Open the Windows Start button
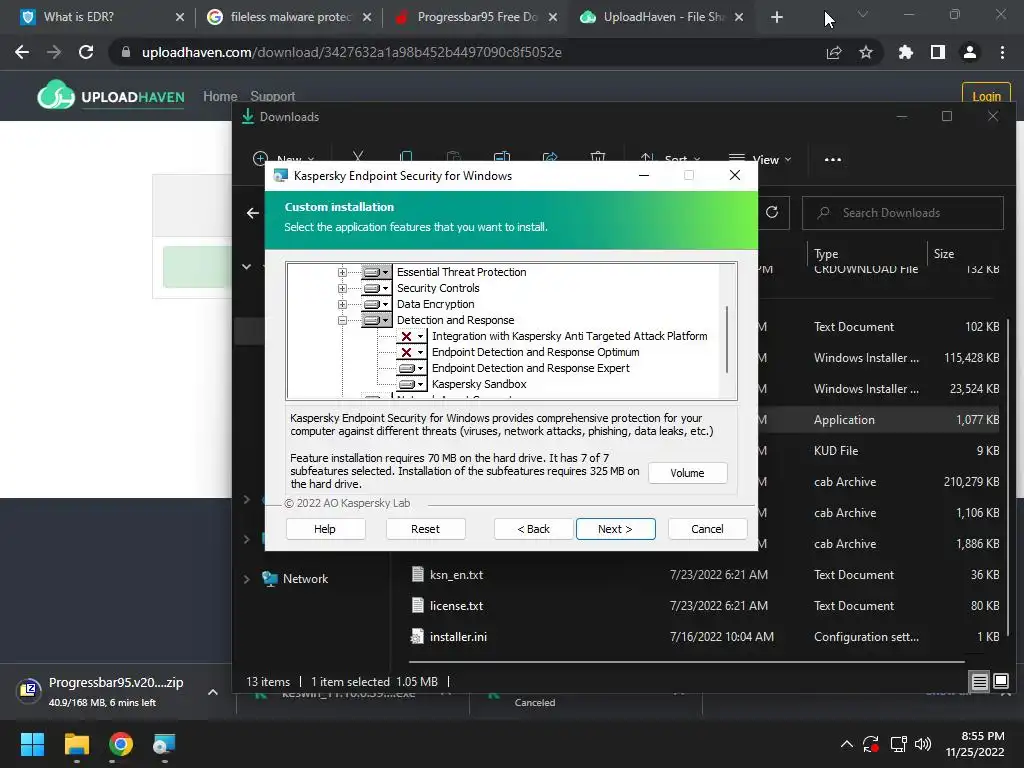 tap(32, 744)
